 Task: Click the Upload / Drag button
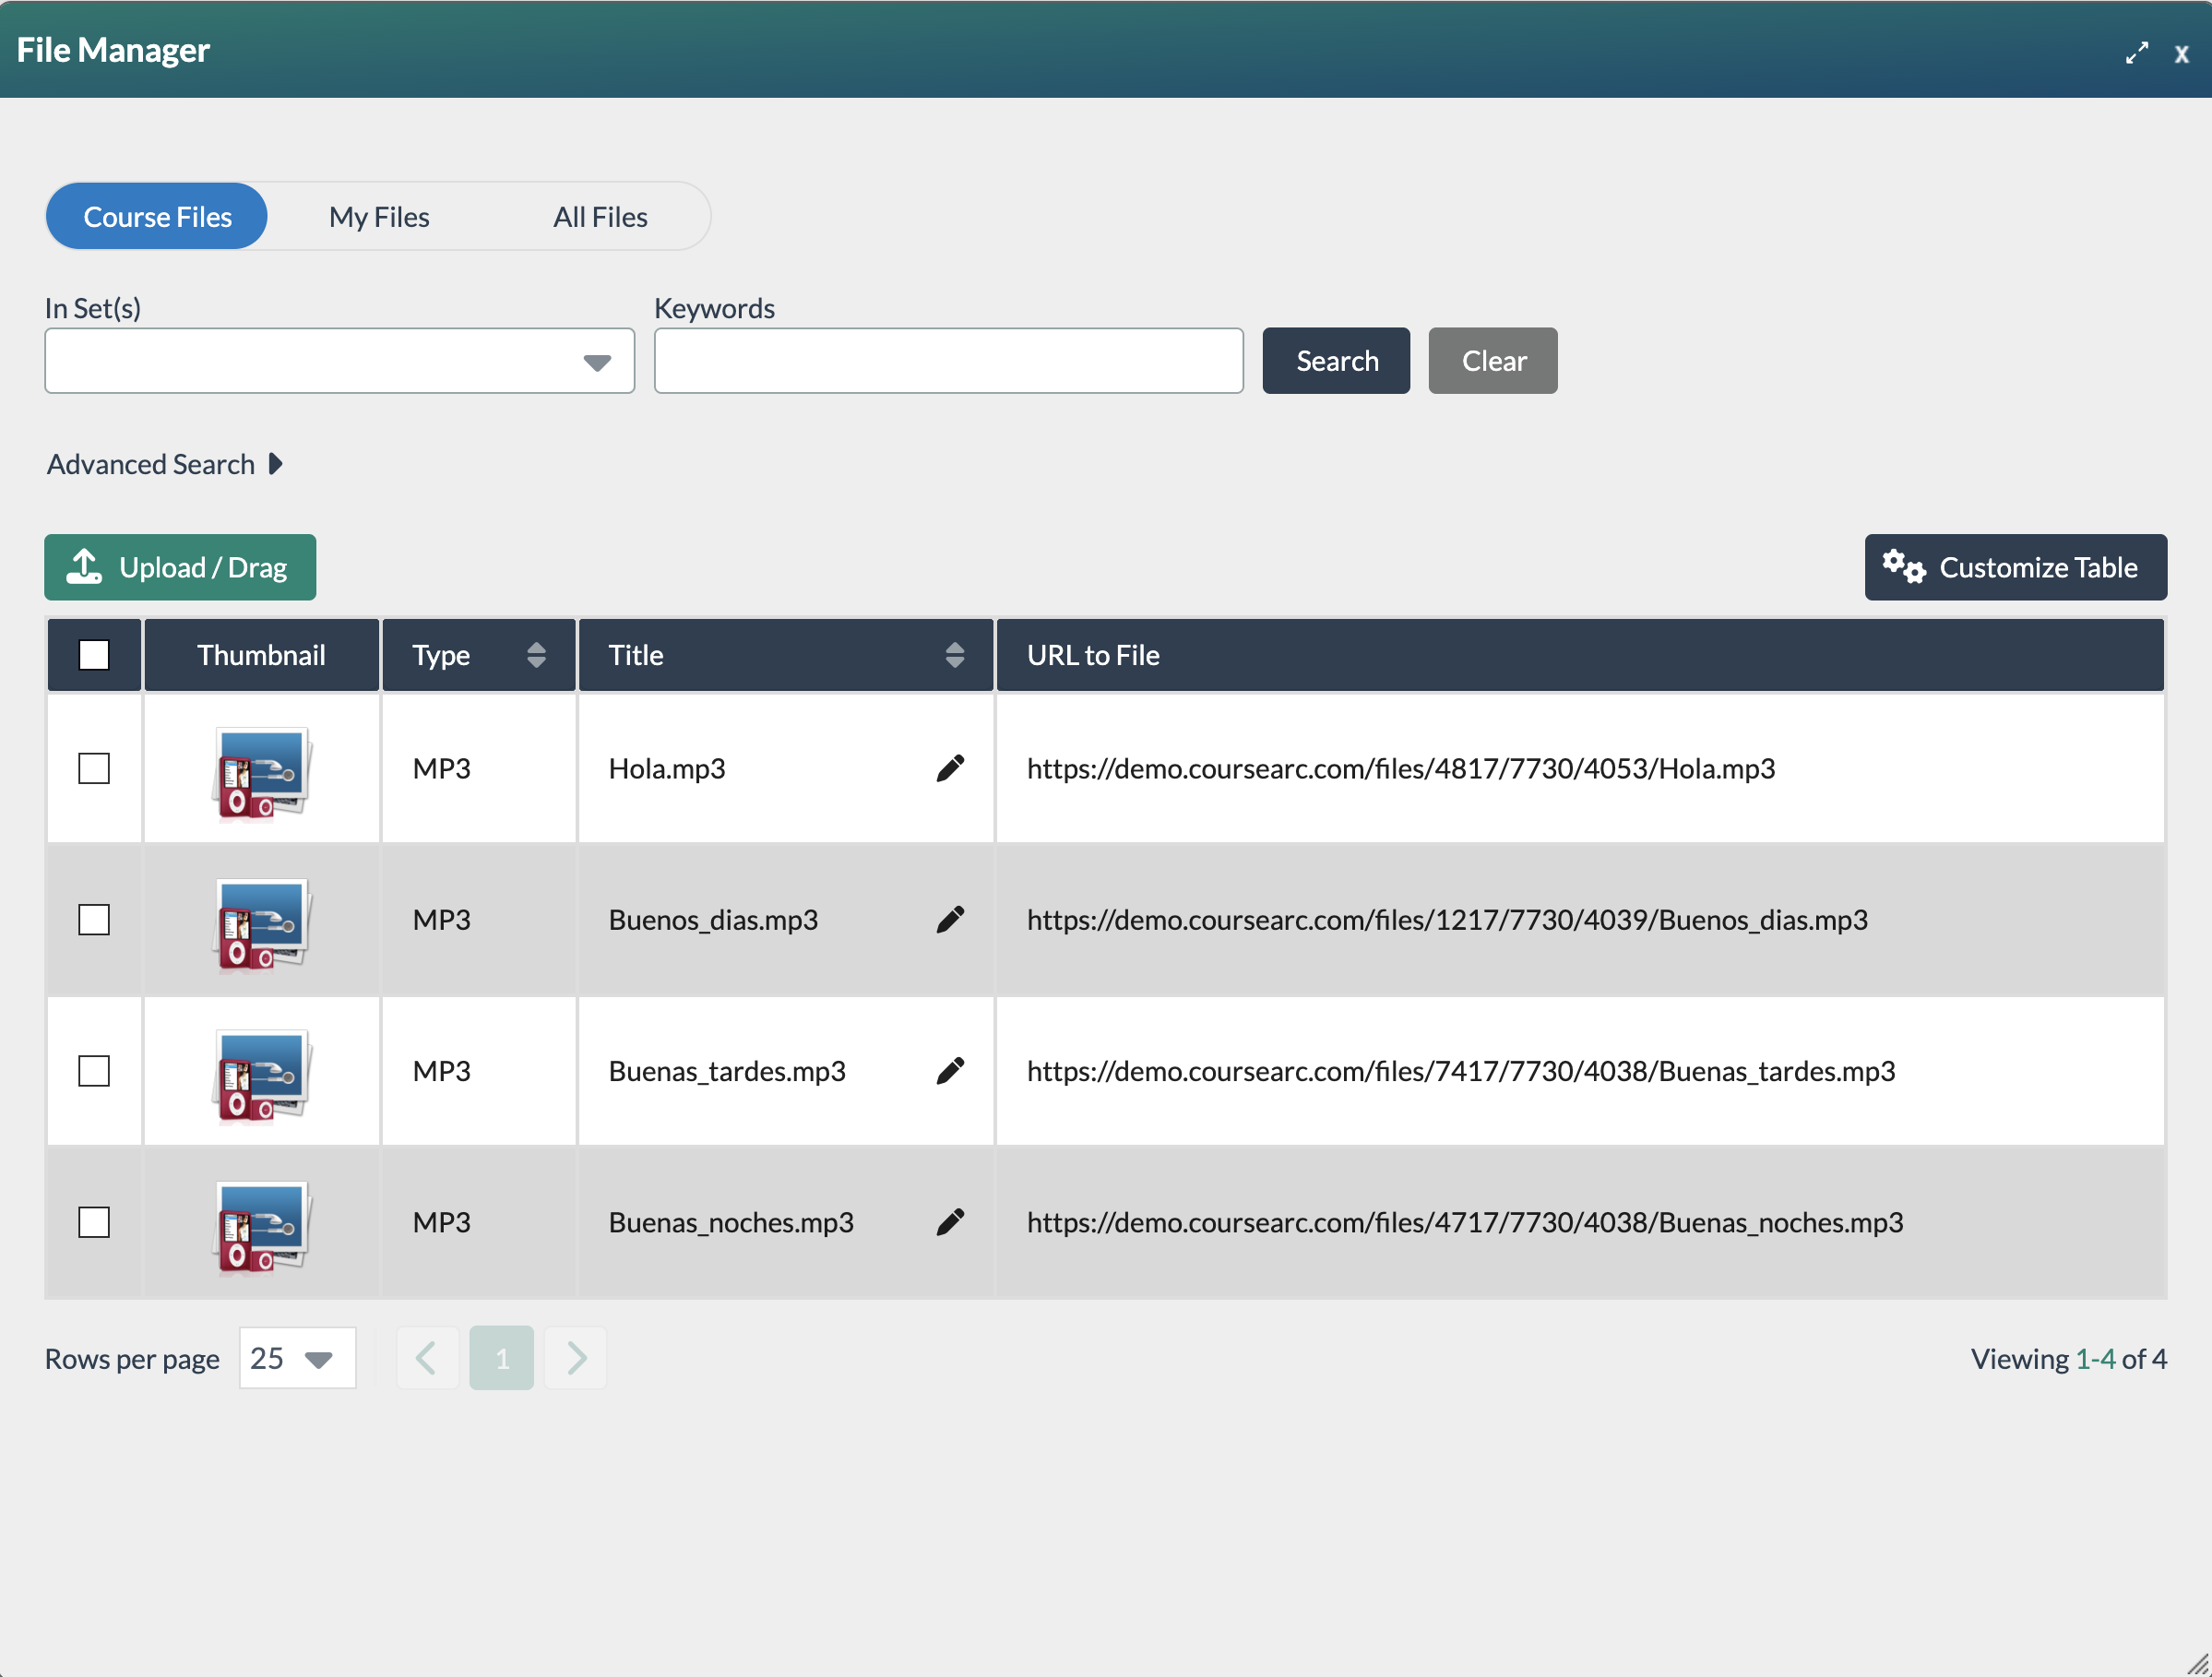click(x=180, y=567)
